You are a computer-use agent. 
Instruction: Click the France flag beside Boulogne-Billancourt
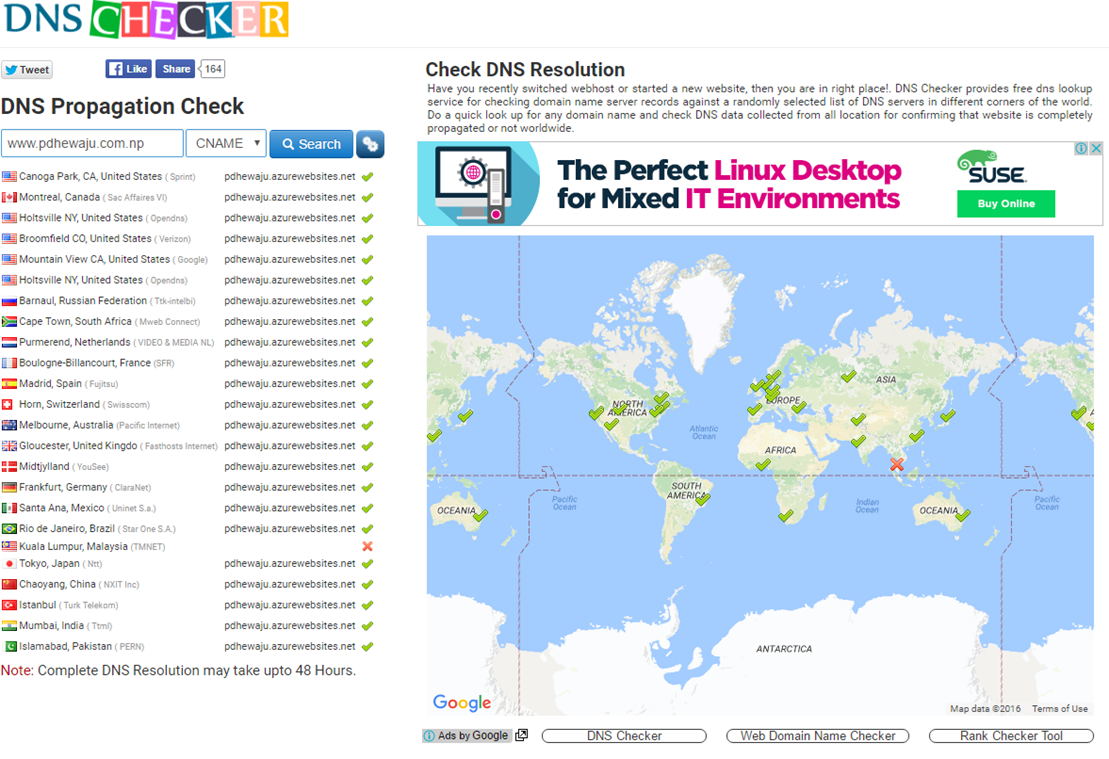[9, 363]
